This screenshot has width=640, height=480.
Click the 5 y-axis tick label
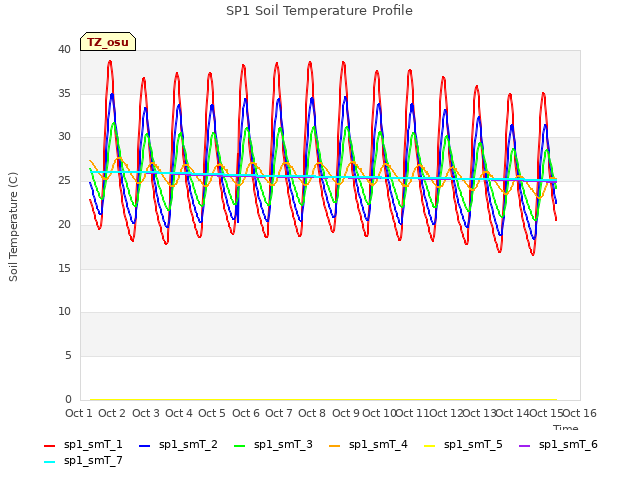(x=68, y=356)
